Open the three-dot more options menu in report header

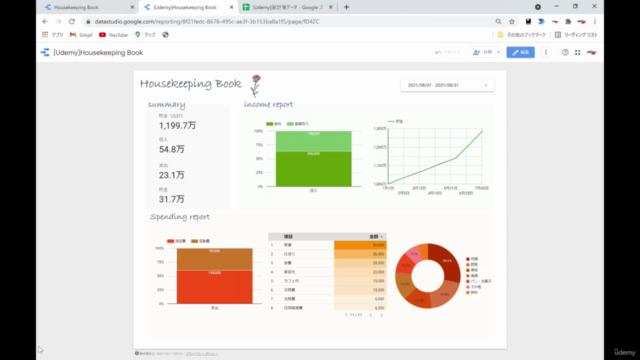(x=546, y=52)
